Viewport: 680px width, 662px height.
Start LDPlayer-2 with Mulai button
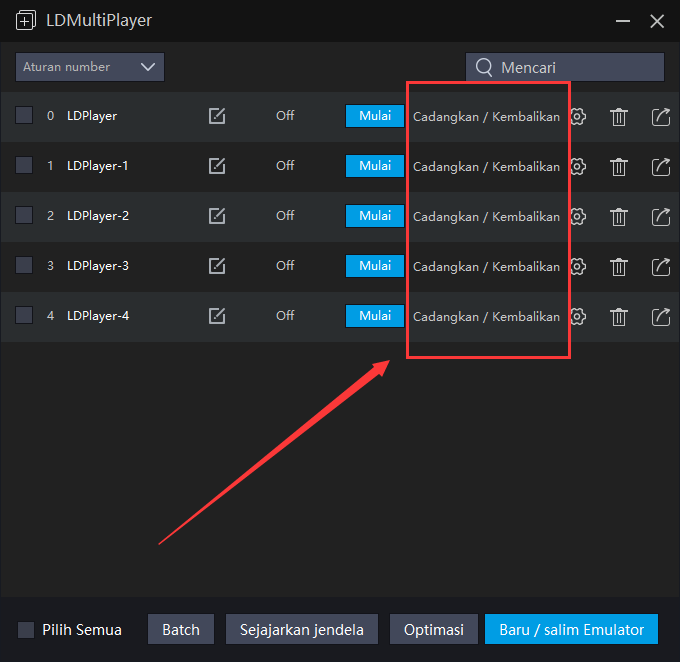pos(375,216)
